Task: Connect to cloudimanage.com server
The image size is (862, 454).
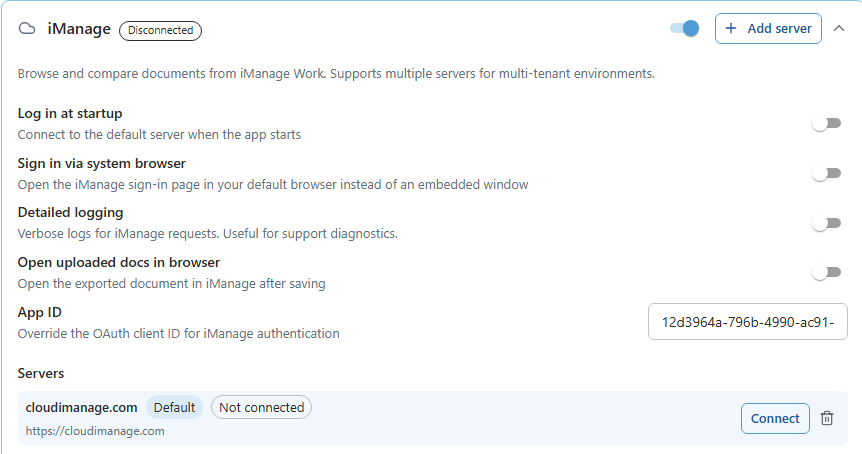Action: pyautogui.click(x=775, y=418)
